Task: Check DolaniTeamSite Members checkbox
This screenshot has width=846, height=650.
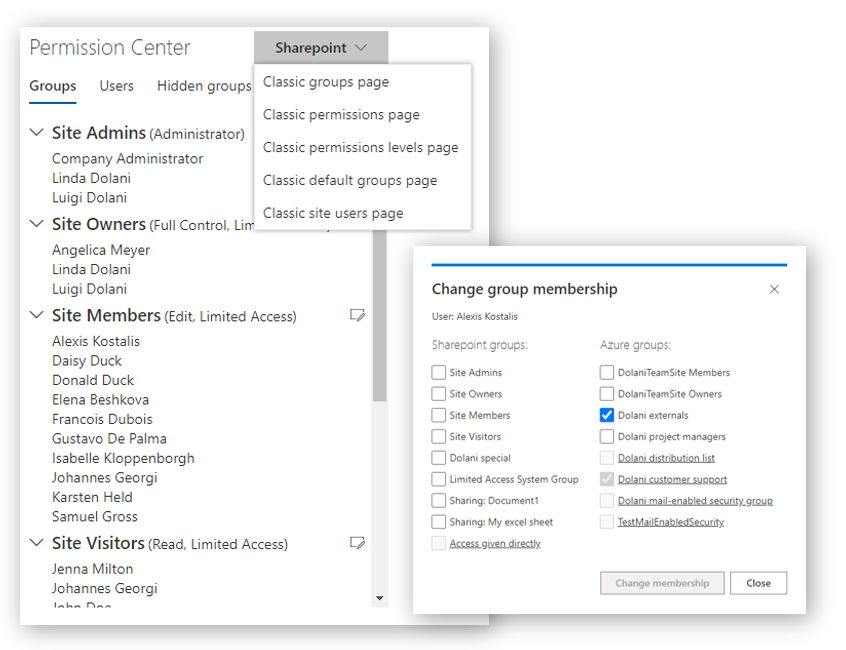Action: (x=607, y=372)
